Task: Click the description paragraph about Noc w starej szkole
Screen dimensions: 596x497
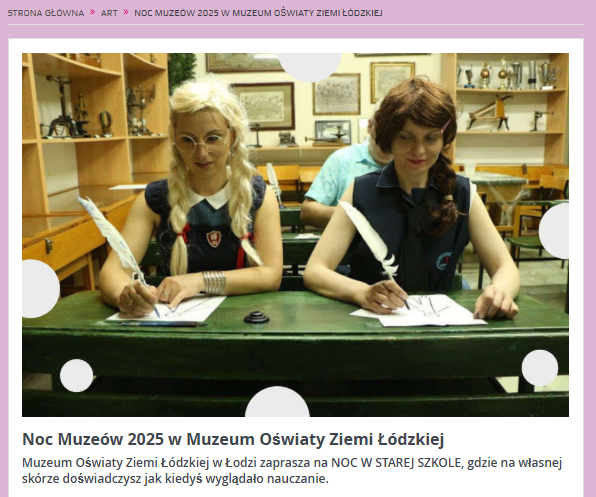Action: [292, 470]
